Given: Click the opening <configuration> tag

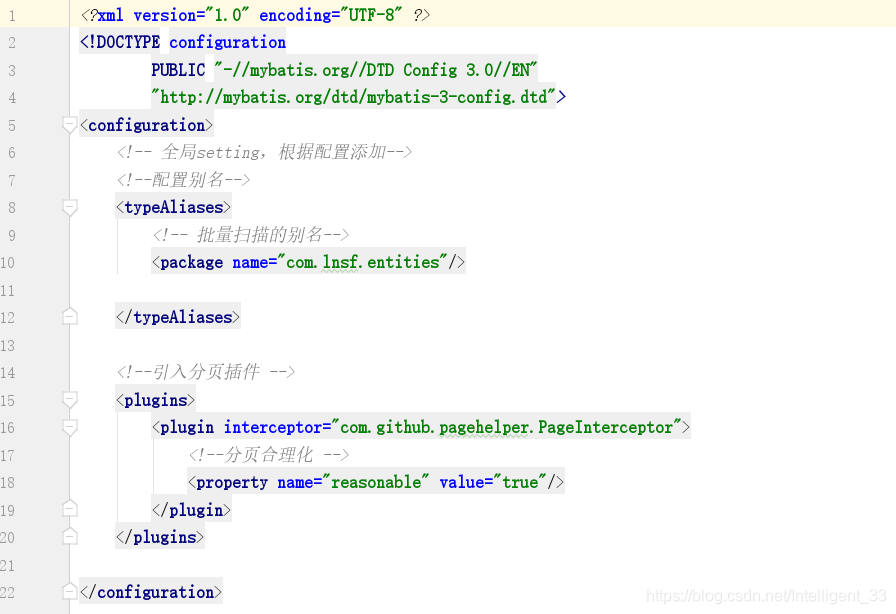Looking at the screenshot, I should coord(146,125).
